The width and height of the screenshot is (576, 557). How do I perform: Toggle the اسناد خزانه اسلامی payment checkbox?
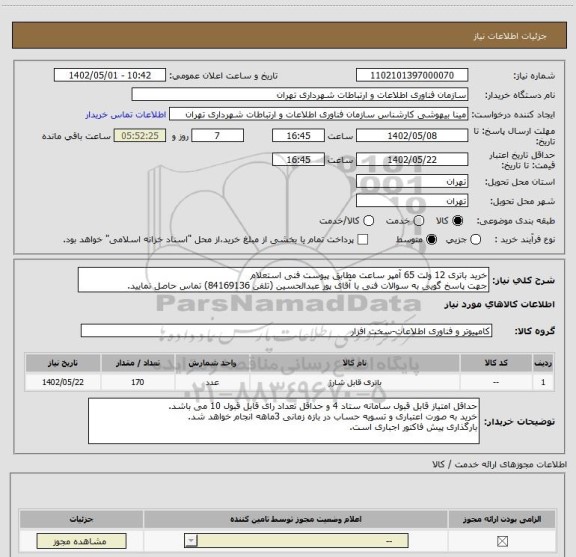coord(363,240)
